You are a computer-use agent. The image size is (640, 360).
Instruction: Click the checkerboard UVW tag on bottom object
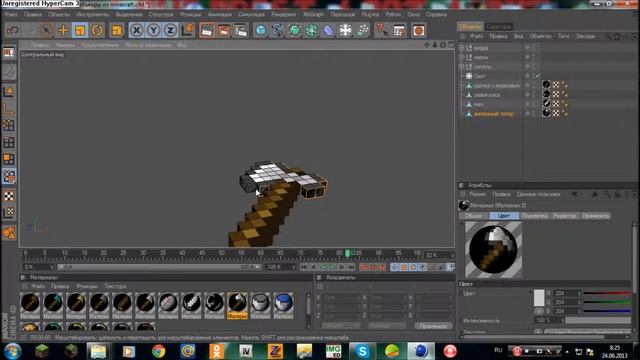click(x=556, y=113)
